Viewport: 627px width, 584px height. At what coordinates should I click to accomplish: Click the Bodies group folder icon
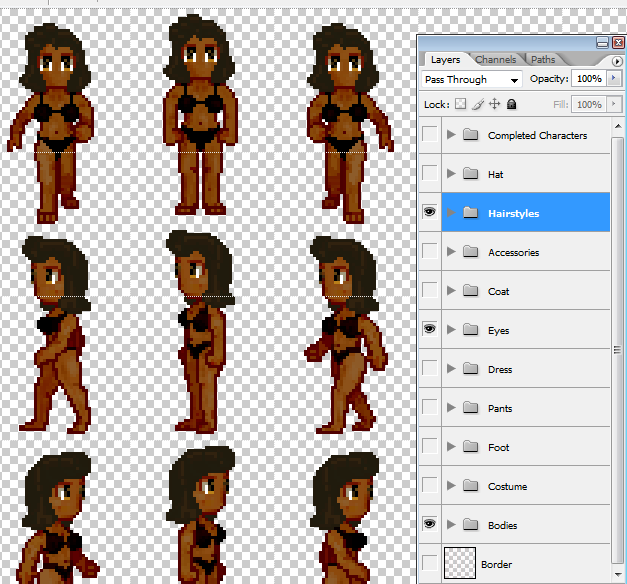471,524
